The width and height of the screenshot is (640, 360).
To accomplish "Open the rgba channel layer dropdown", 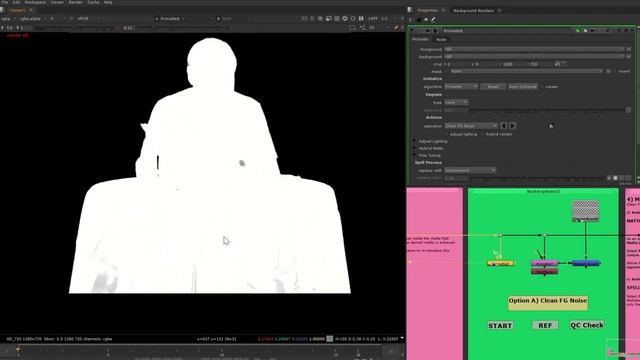I will click(9, 19).
